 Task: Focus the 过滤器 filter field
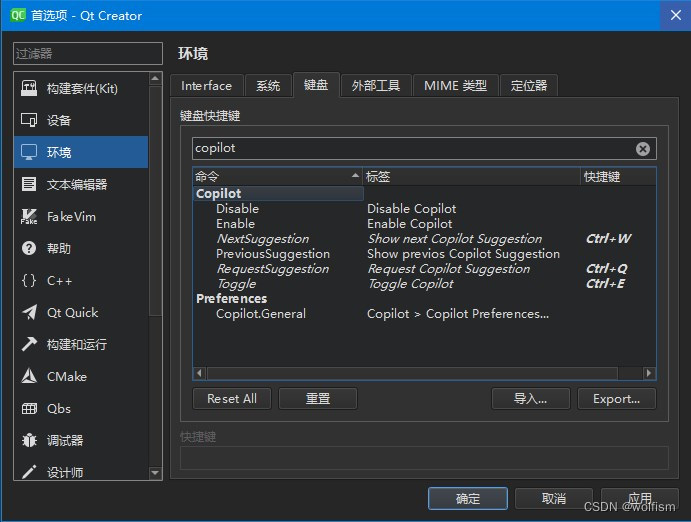[x=88, y=54]
